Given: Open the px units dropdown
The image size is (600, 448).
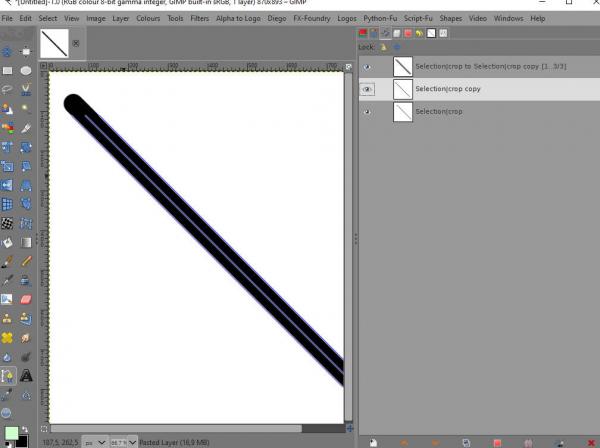Looking at the screenshot, I should 102,442.
